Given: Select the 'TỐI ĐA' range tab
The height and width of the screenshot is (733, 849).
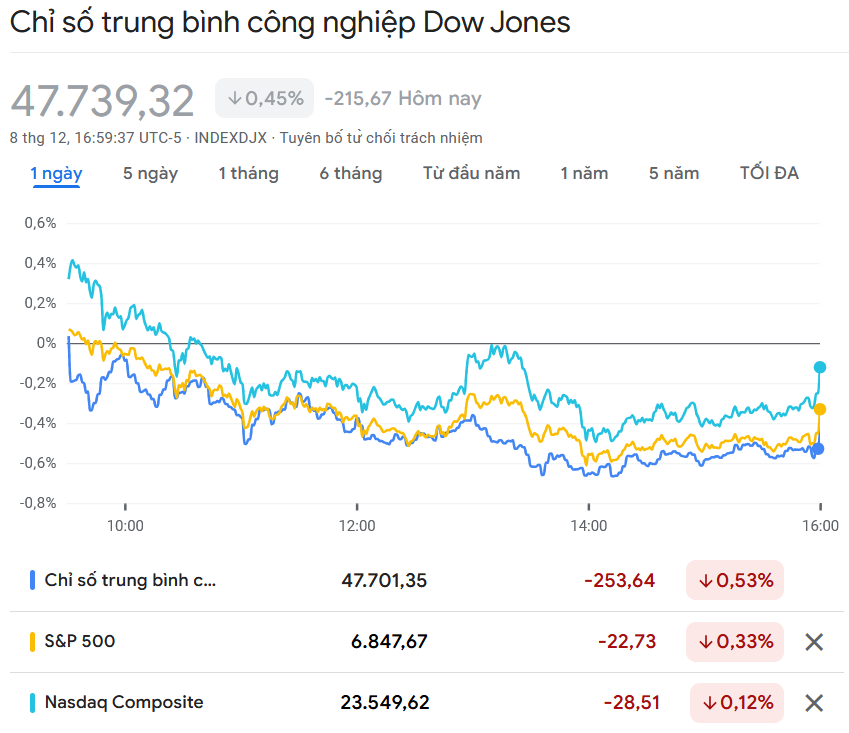Looking at the screenshot, I should 769,173.
